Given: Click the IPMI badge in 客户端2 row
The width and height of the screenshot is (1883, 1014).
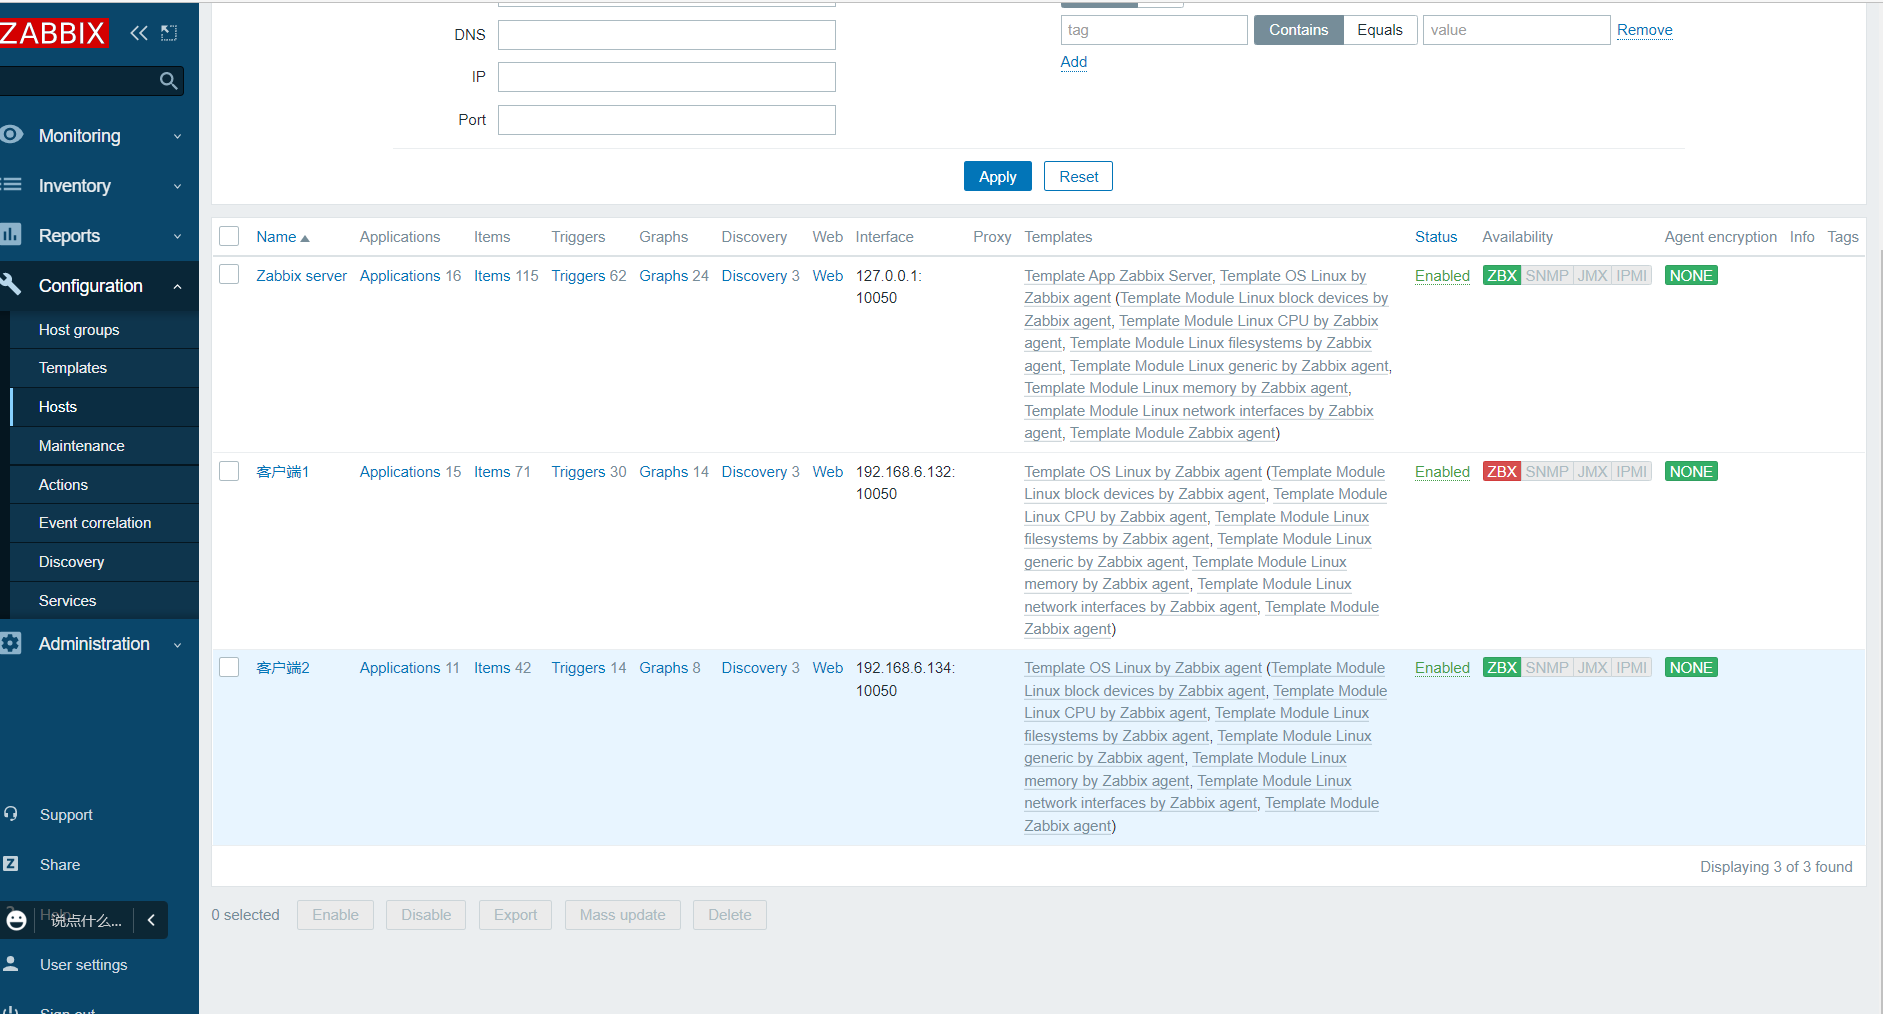Looking at the screenshot, I should point(1632,668).
